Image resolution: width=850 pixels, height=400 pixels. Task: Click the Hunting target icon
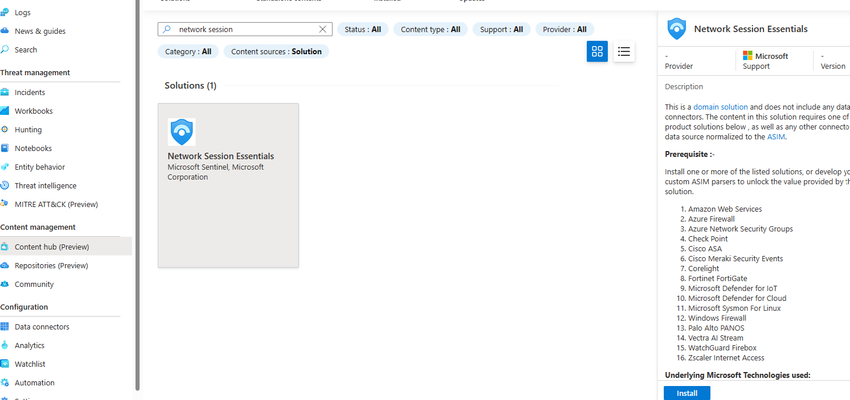[4, 130]
